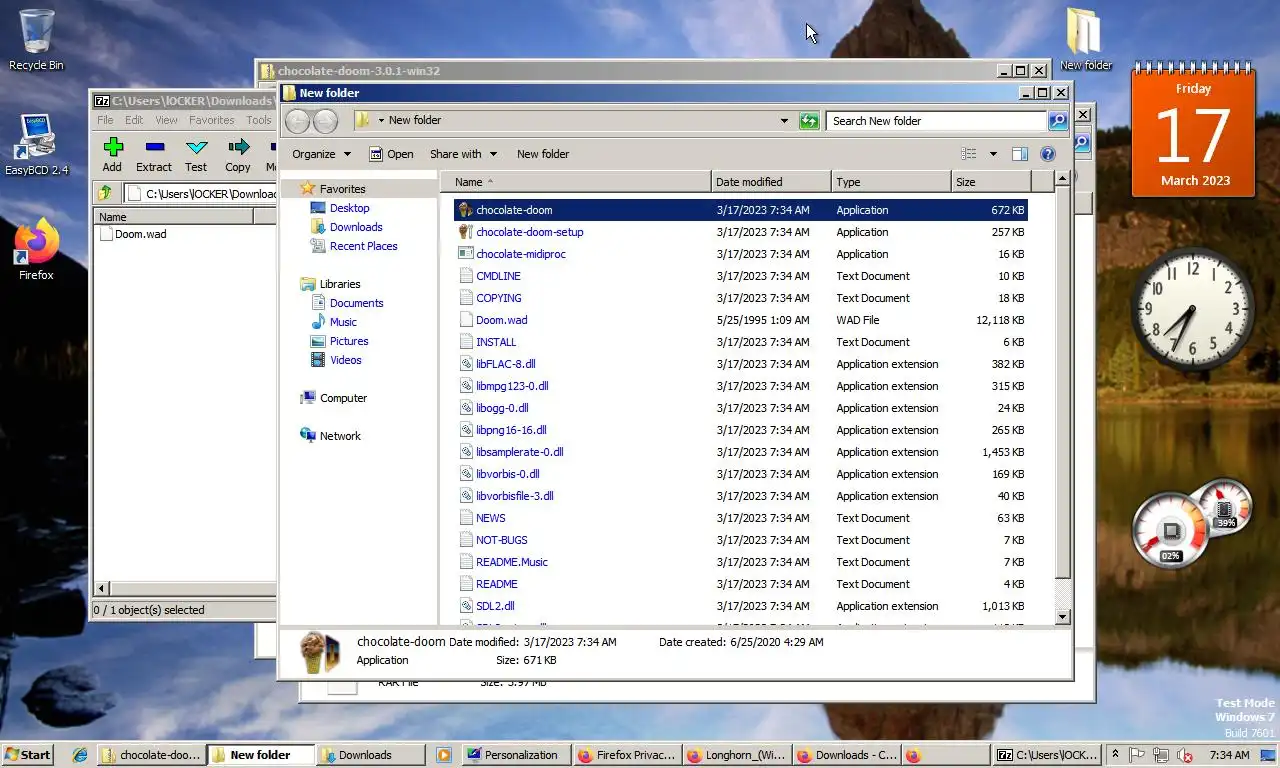
Task: Click the Back button in New folder window
Action: pyautogui.click(x=297, y=121)
